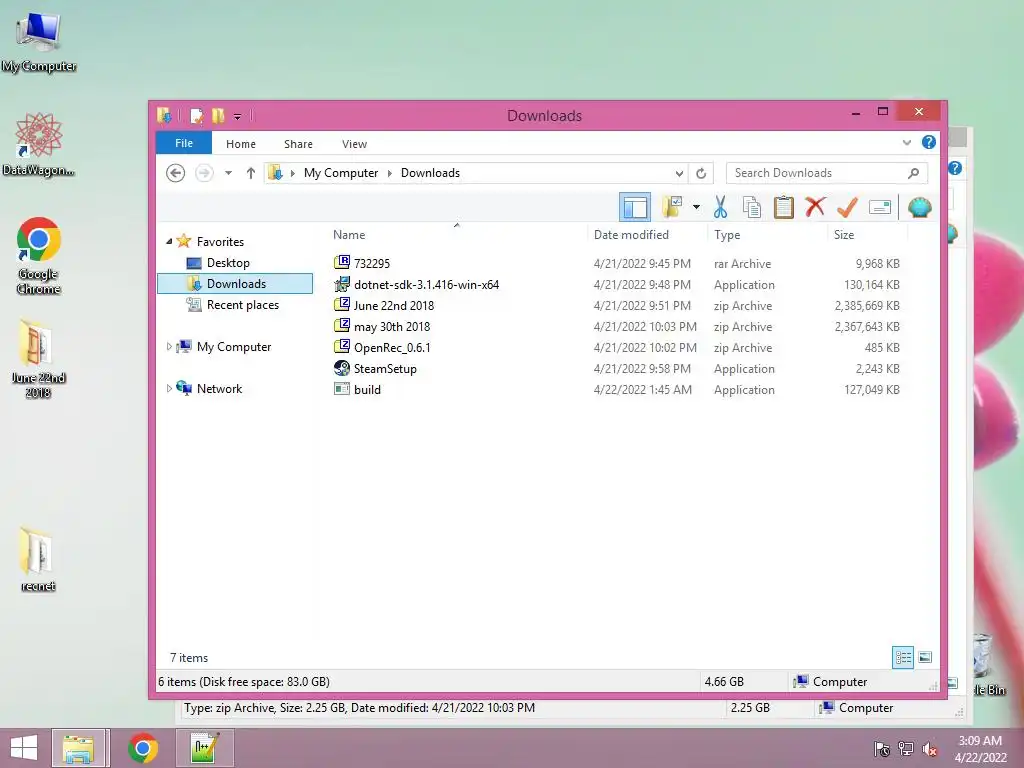The width and height of the screenshot is (1024, 768).
Task: Click the Rename icon in toolbar
Action: coord(880,208)
